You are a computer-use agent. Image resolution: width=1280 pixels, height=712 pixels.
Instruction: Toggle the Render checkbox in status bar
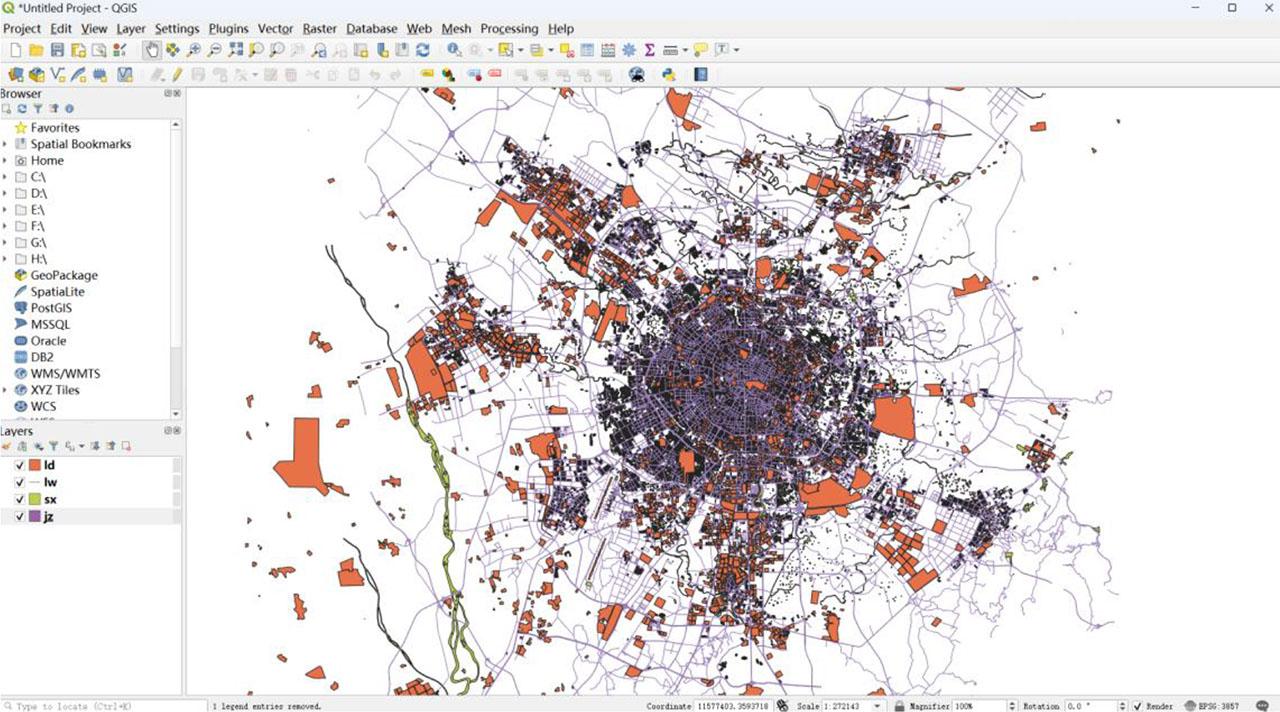[1138, 706]
